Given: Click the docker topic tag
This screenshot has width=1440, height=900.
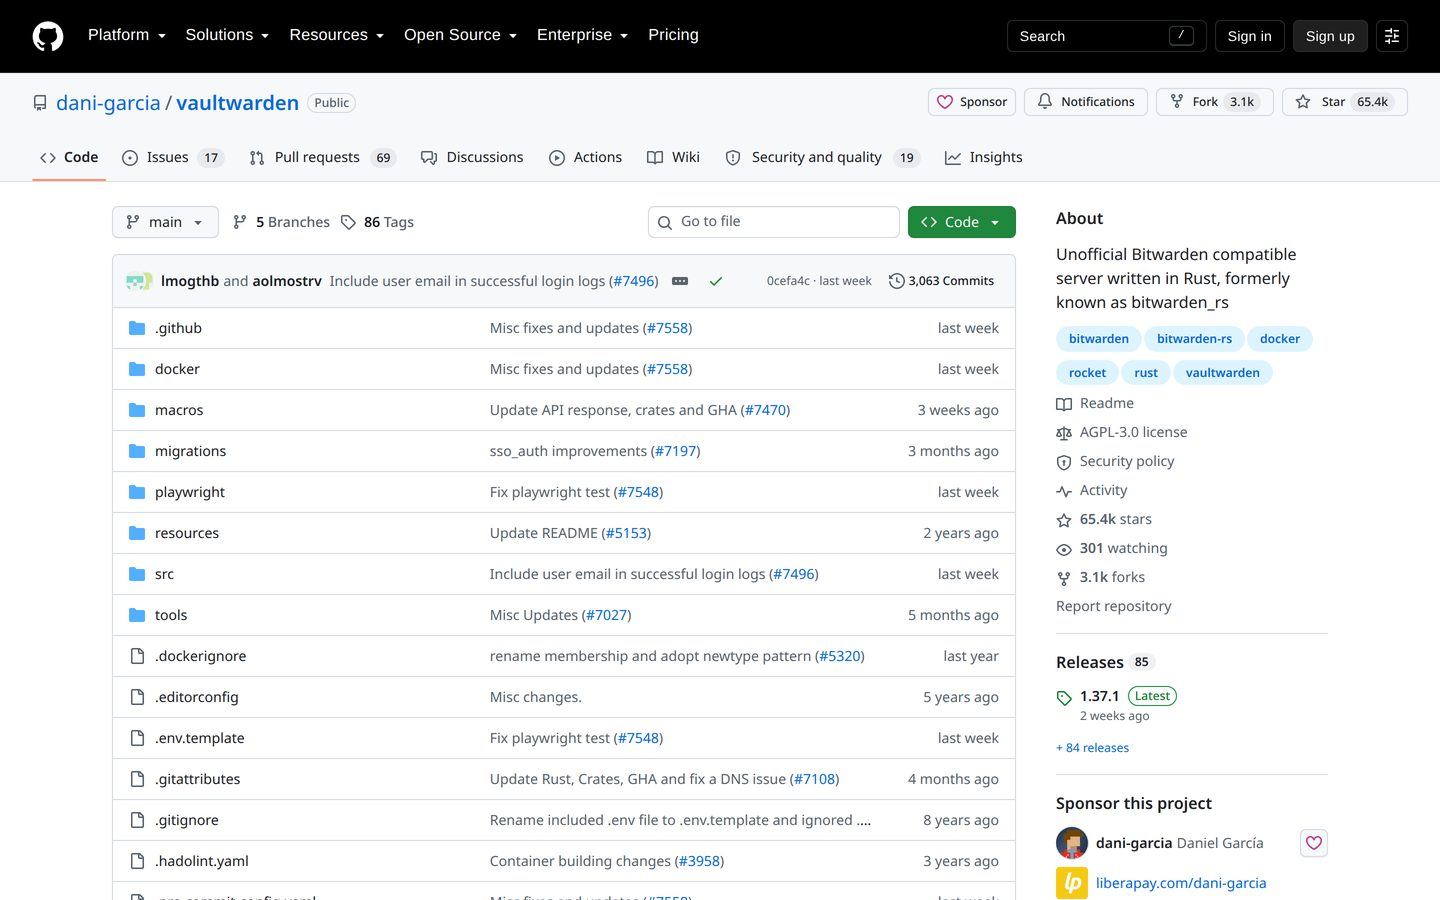Looking at the screenshot, I should (x=1280, y=339).
